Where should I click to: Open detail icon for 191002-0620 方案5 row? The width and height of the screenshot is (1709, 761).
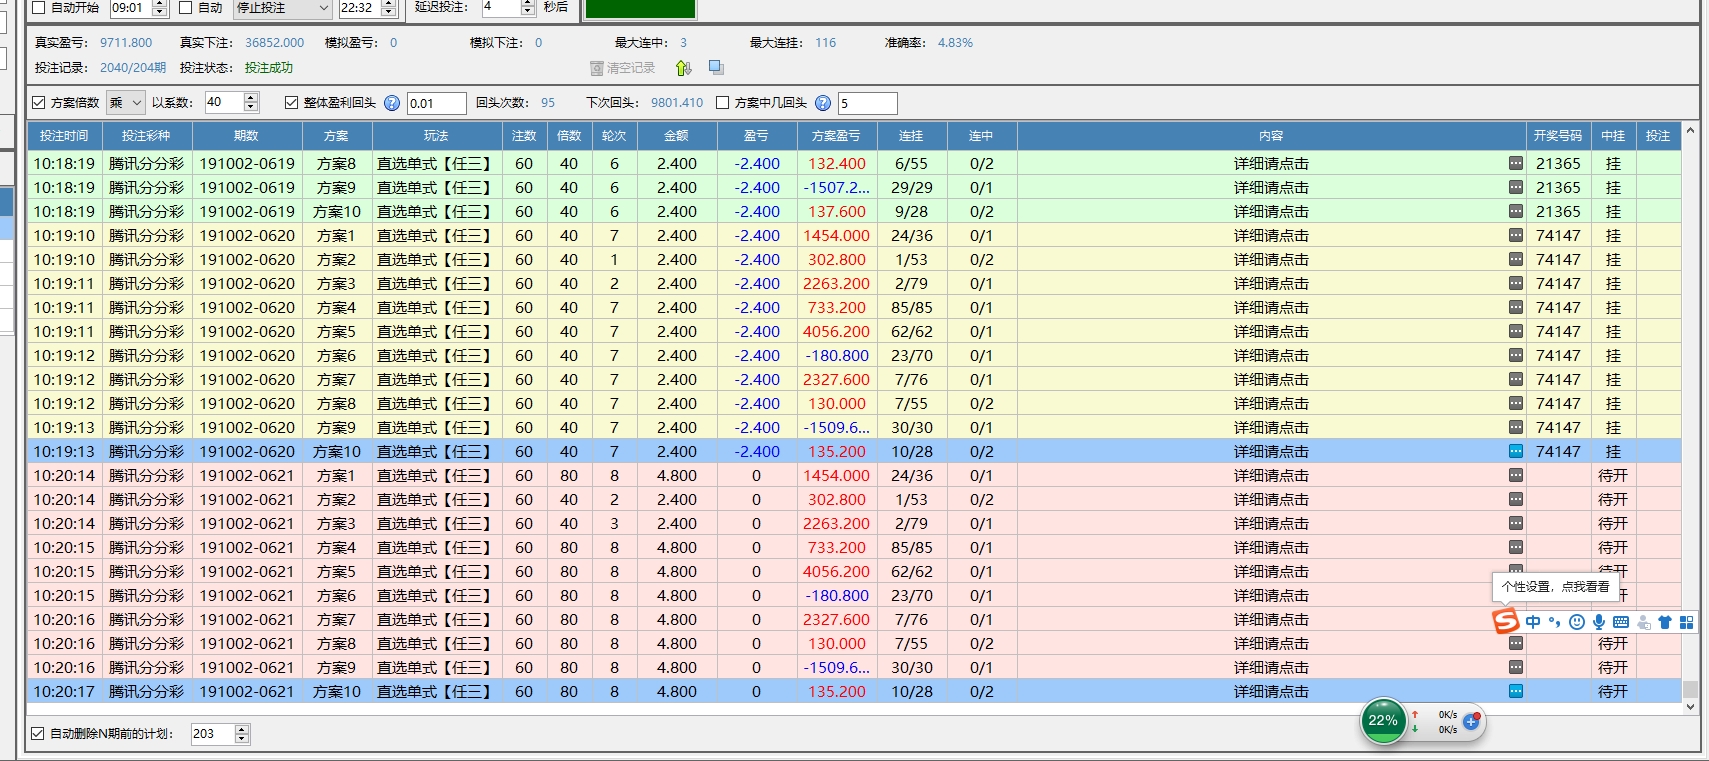(x=1516, y=331)
